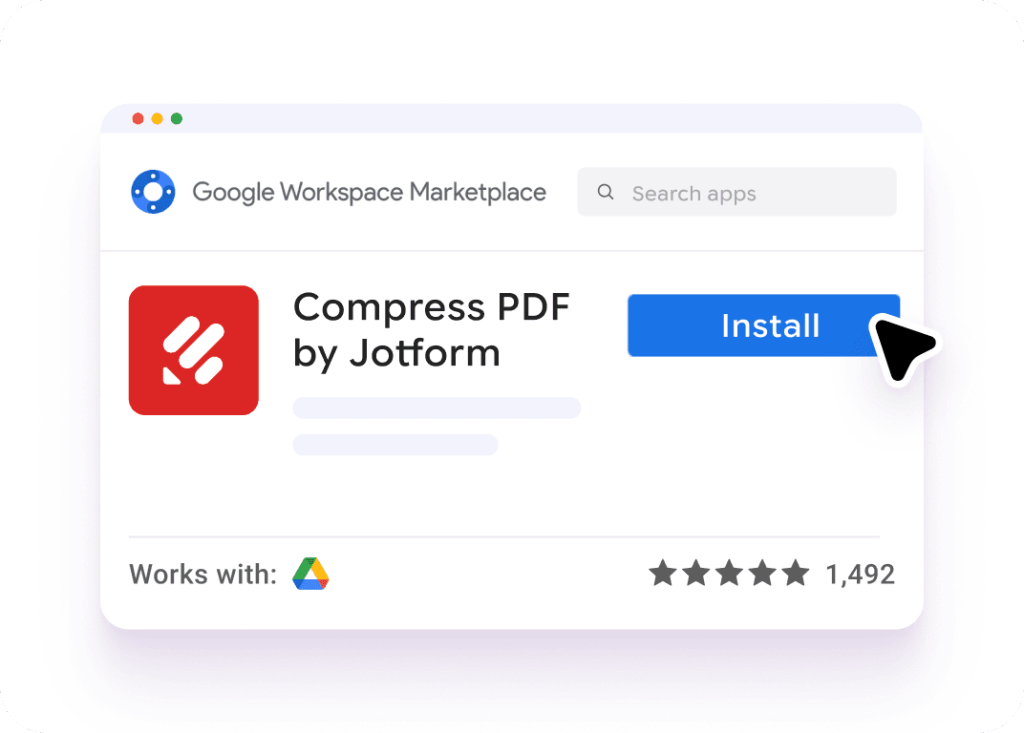This screenshot has height=733, width=1024.
Task: Maximize the window with the green dot
Action: pyautogui.click(x=176, y=119)
